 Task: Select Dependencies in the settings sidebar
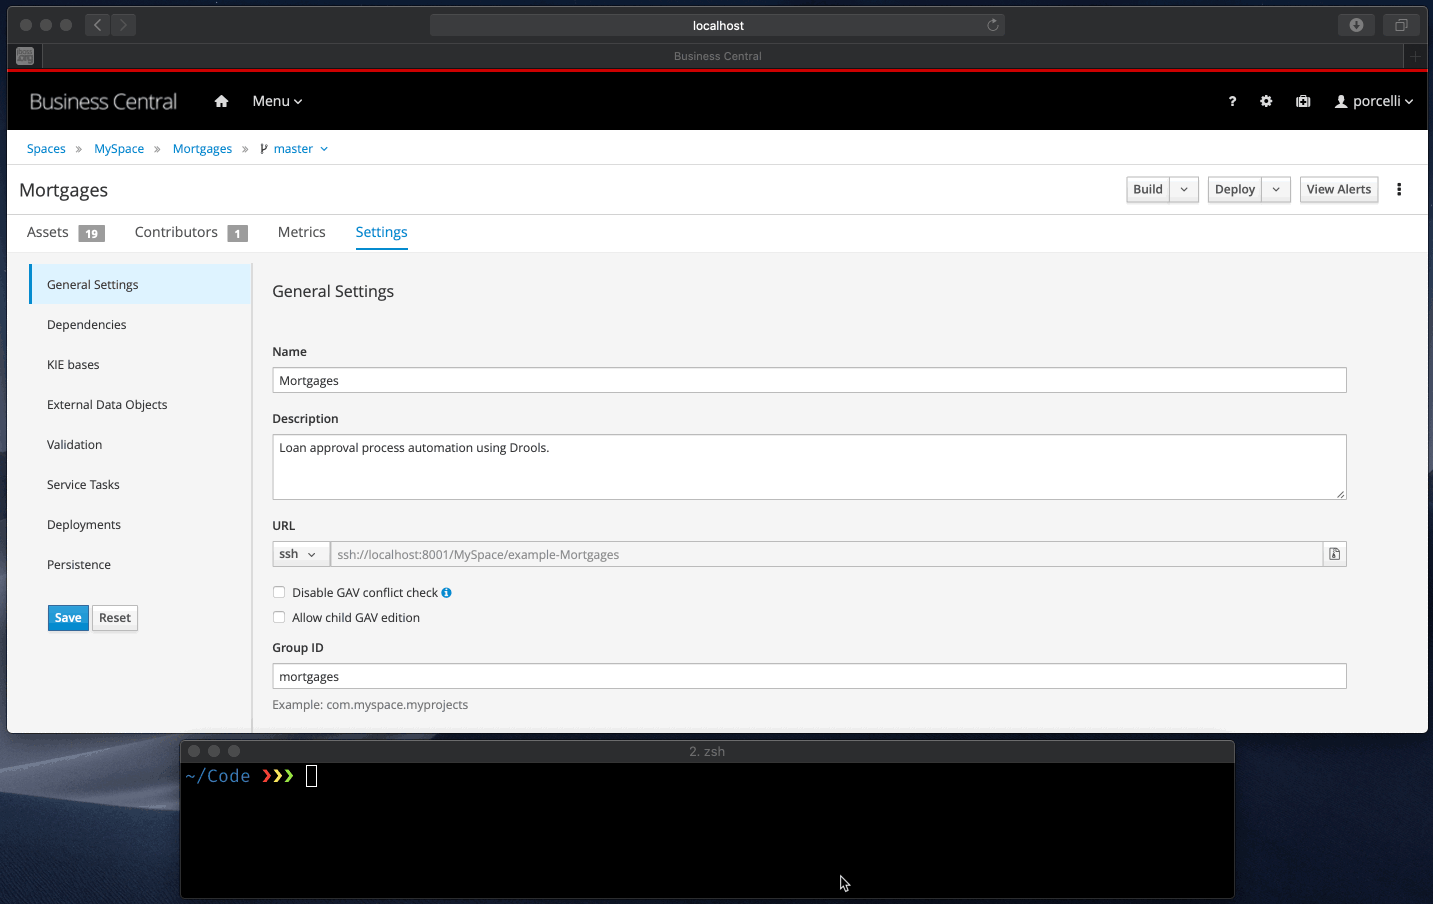click(87, 325)
